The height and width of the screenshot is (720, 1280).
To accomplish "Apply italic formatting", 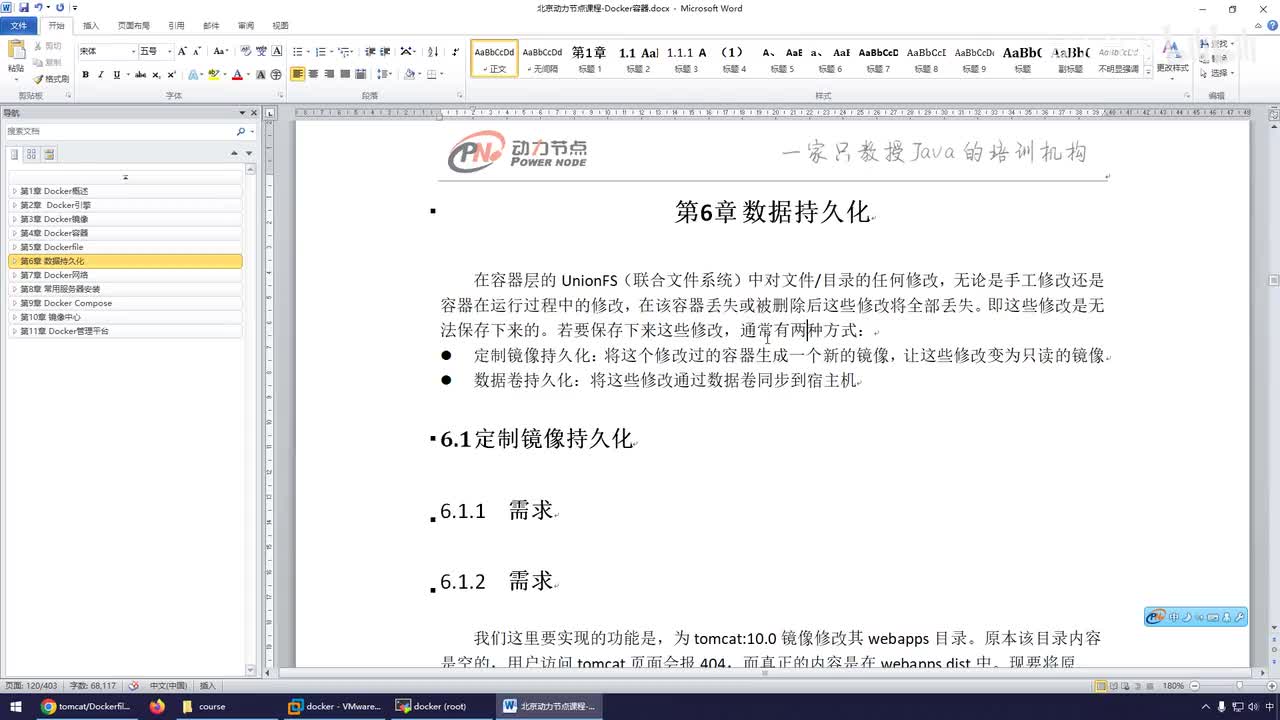I will [x=101, y=75].
